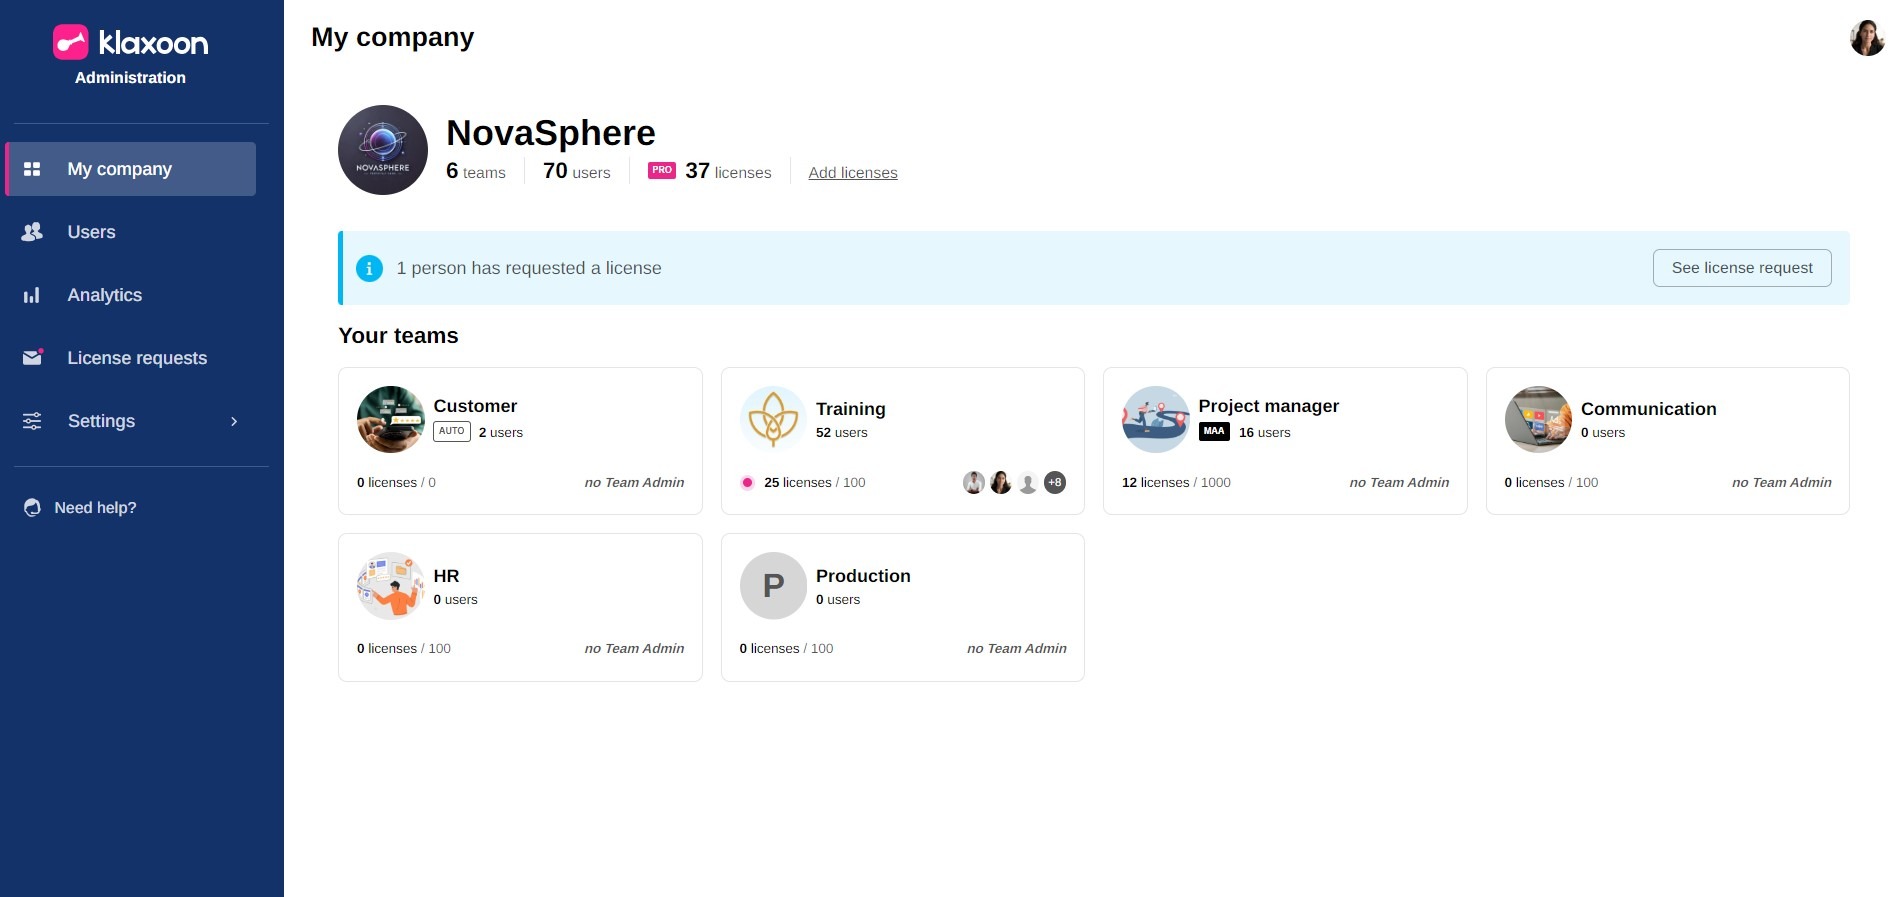
Task: Open the Users section icon
Action: pos(32,232)
